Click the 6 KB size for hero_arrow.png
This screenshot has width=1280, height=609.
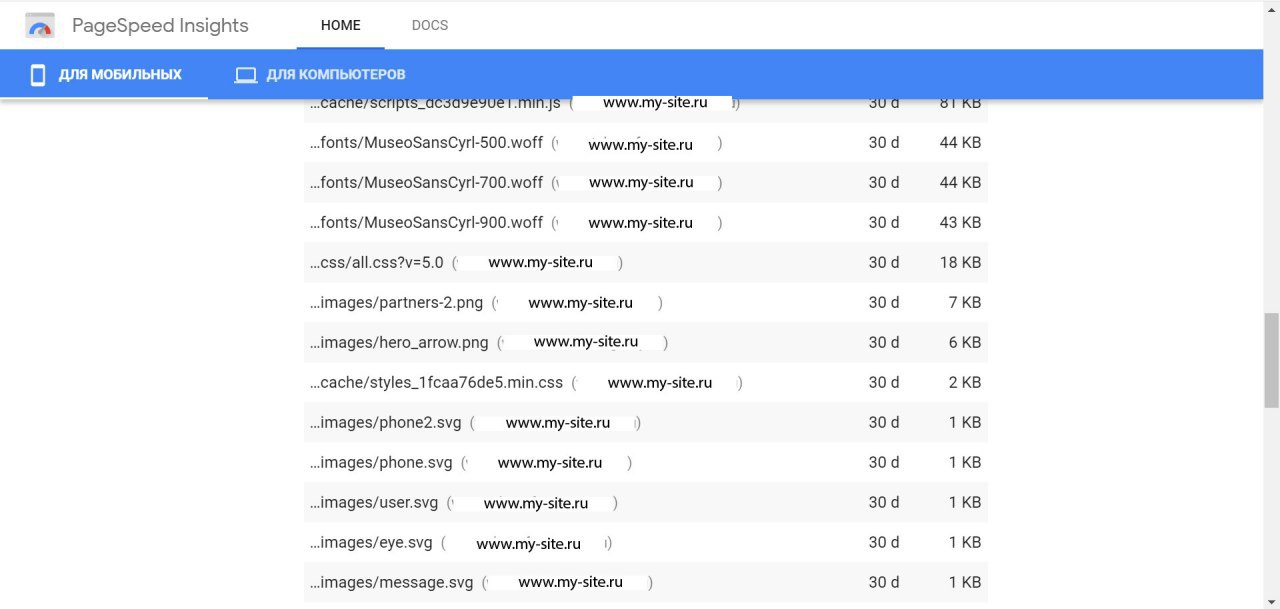[965, 342]
